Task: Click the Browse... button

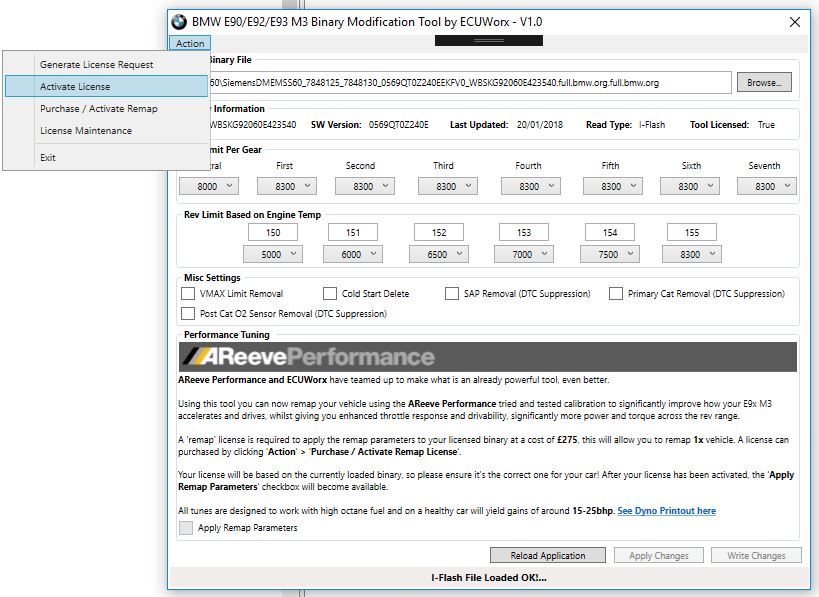Action: click(764, 83)
